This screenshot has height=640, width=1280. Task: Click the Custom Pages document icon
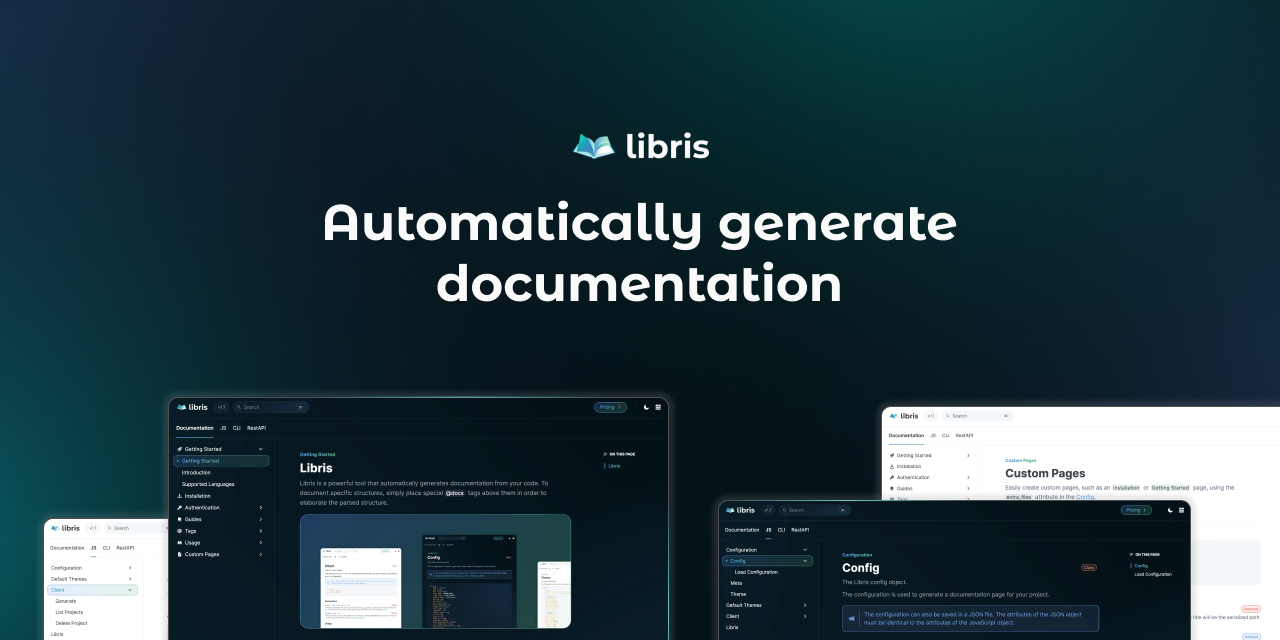(x=180, y=554)
